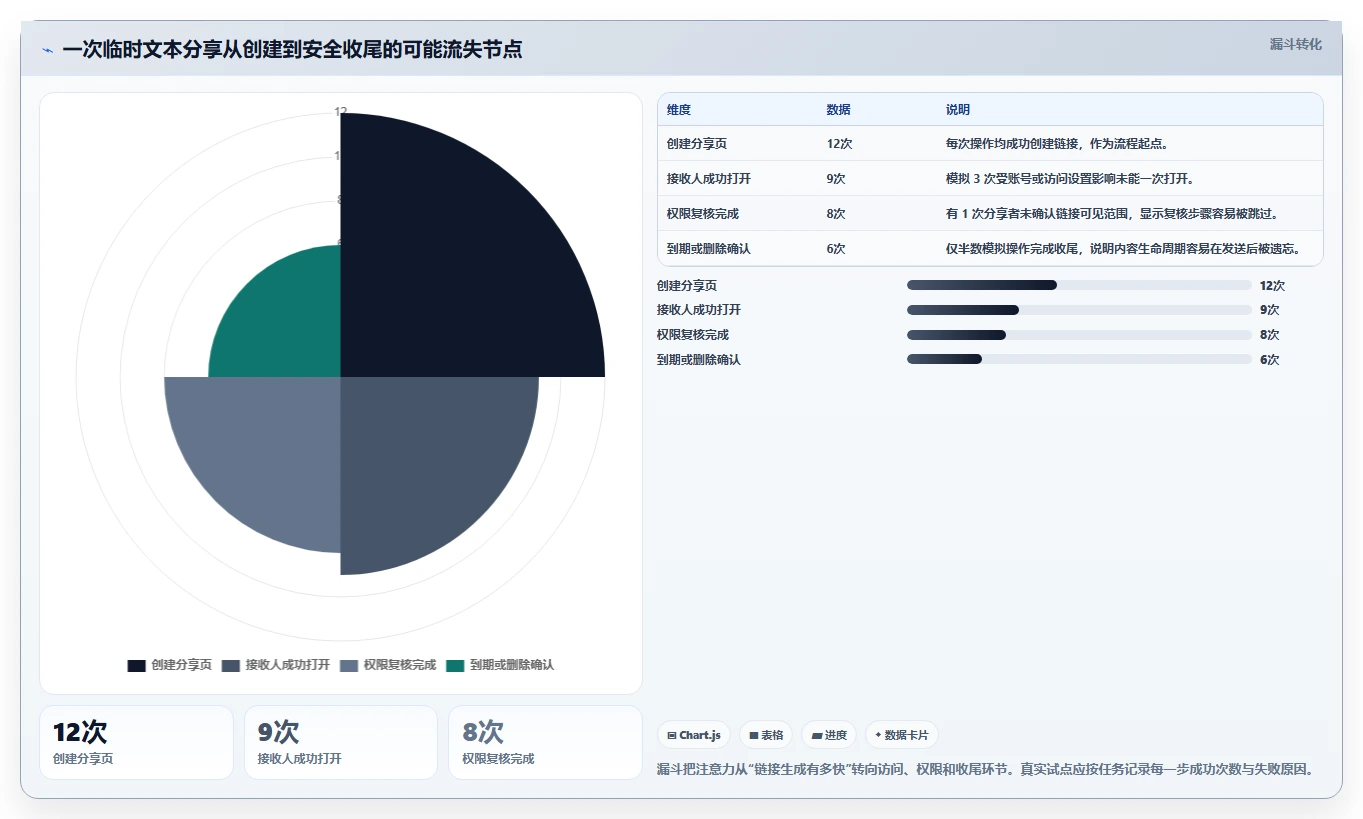Click the 12次 value beside the progress bars
1363x819 pixels.
point(1272,285)
